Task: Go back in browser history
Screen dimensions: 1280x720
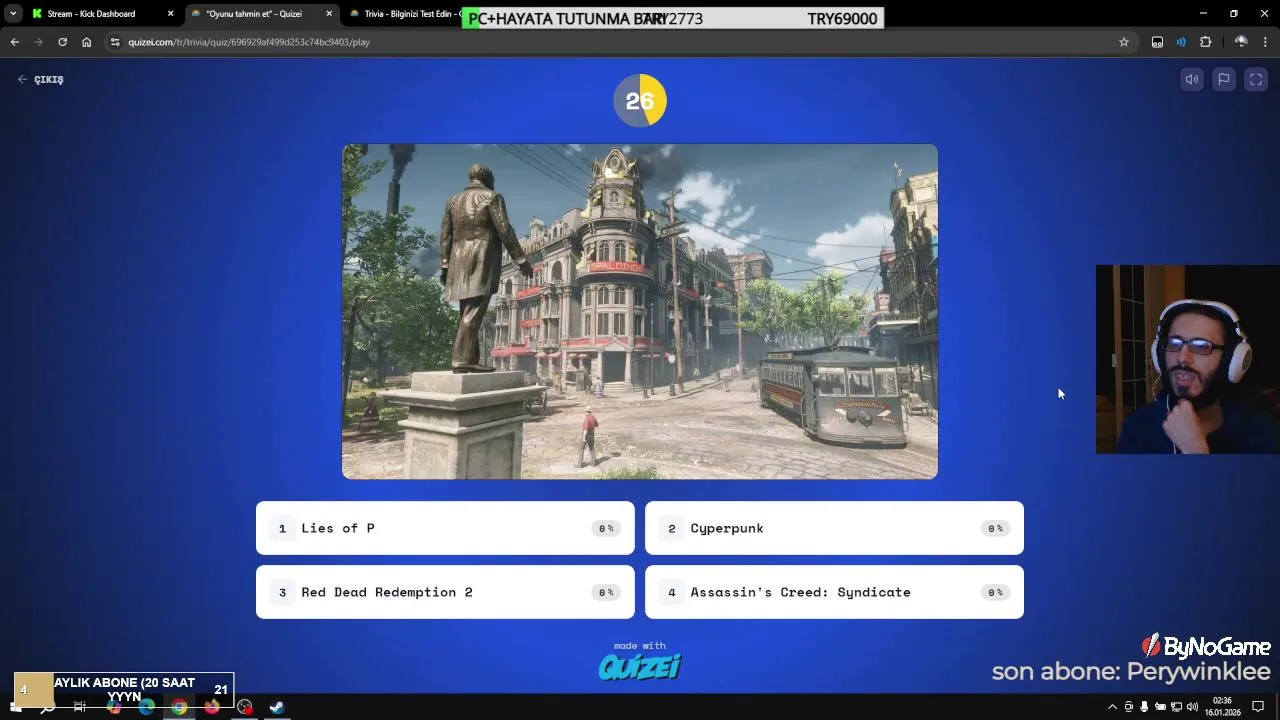Action: point(14,42)
